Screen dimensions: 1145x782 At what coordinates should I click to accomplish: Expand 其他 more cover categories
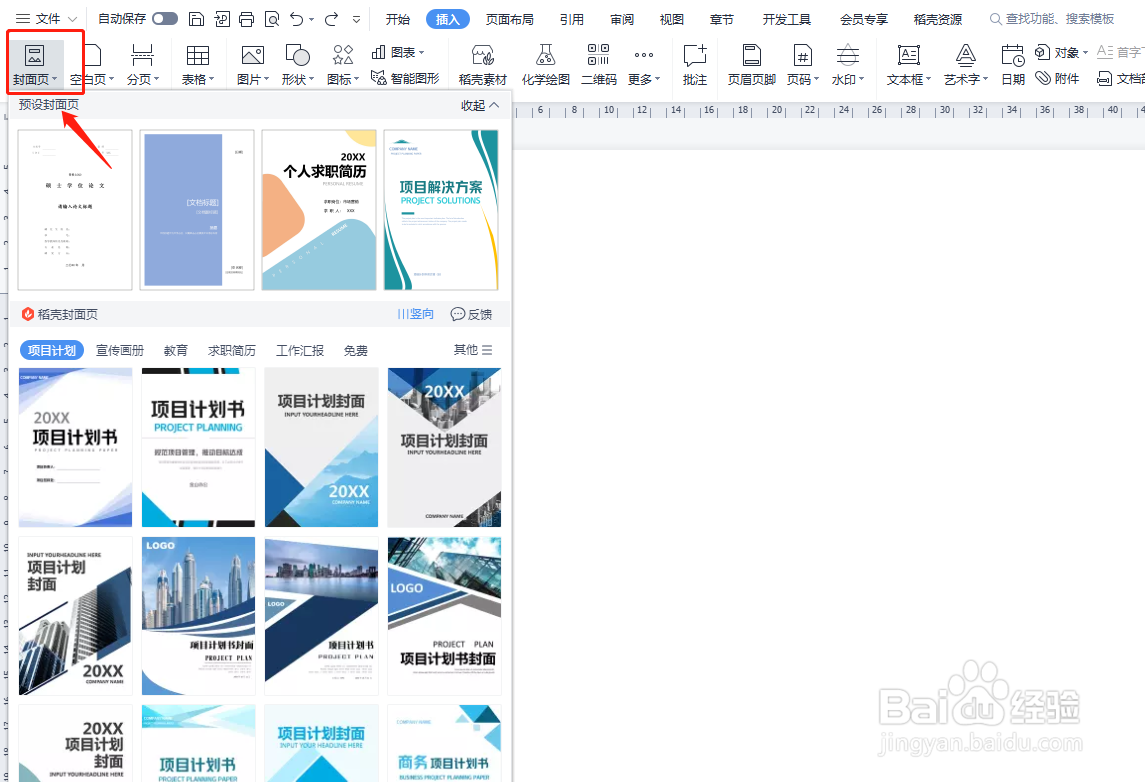(x=473, y=350)
